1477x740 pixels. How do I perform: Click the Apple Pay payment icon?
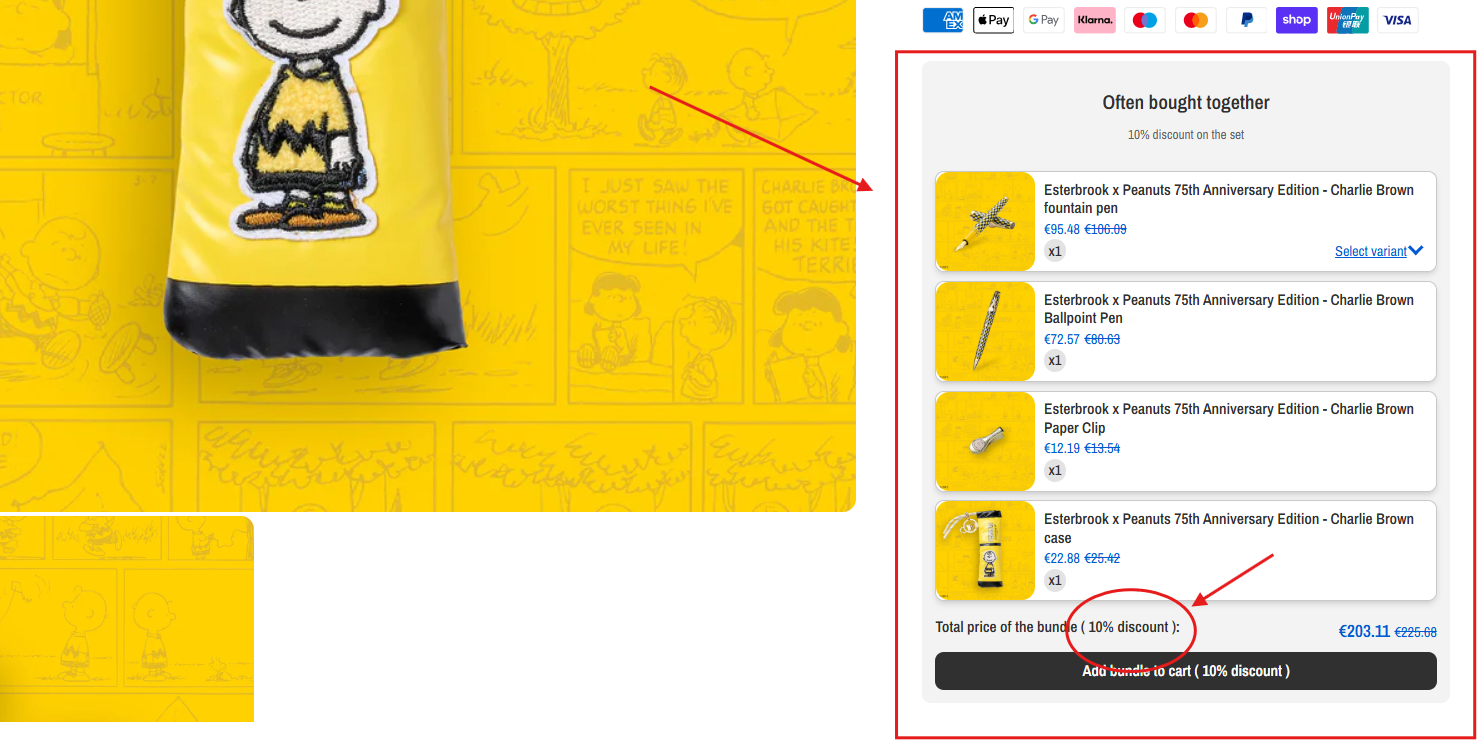(993, 20)
